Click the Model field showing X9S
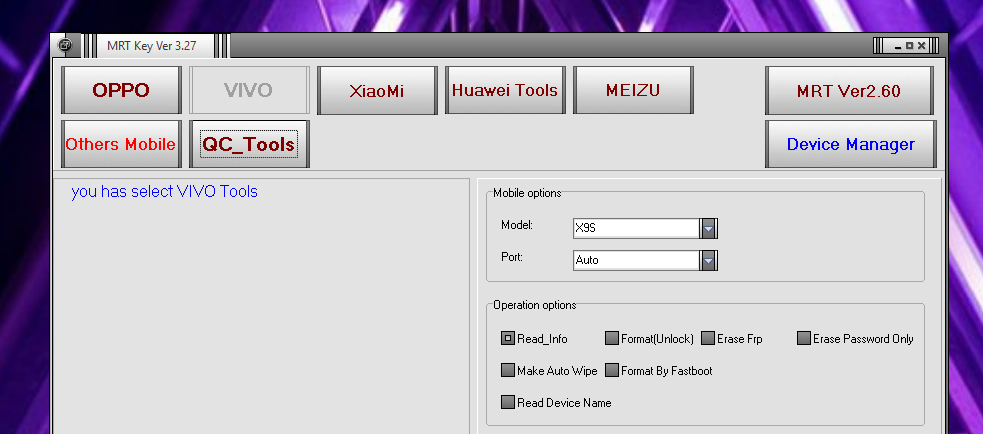Screen dimensions: 983x434 click(x=637, y=228)
